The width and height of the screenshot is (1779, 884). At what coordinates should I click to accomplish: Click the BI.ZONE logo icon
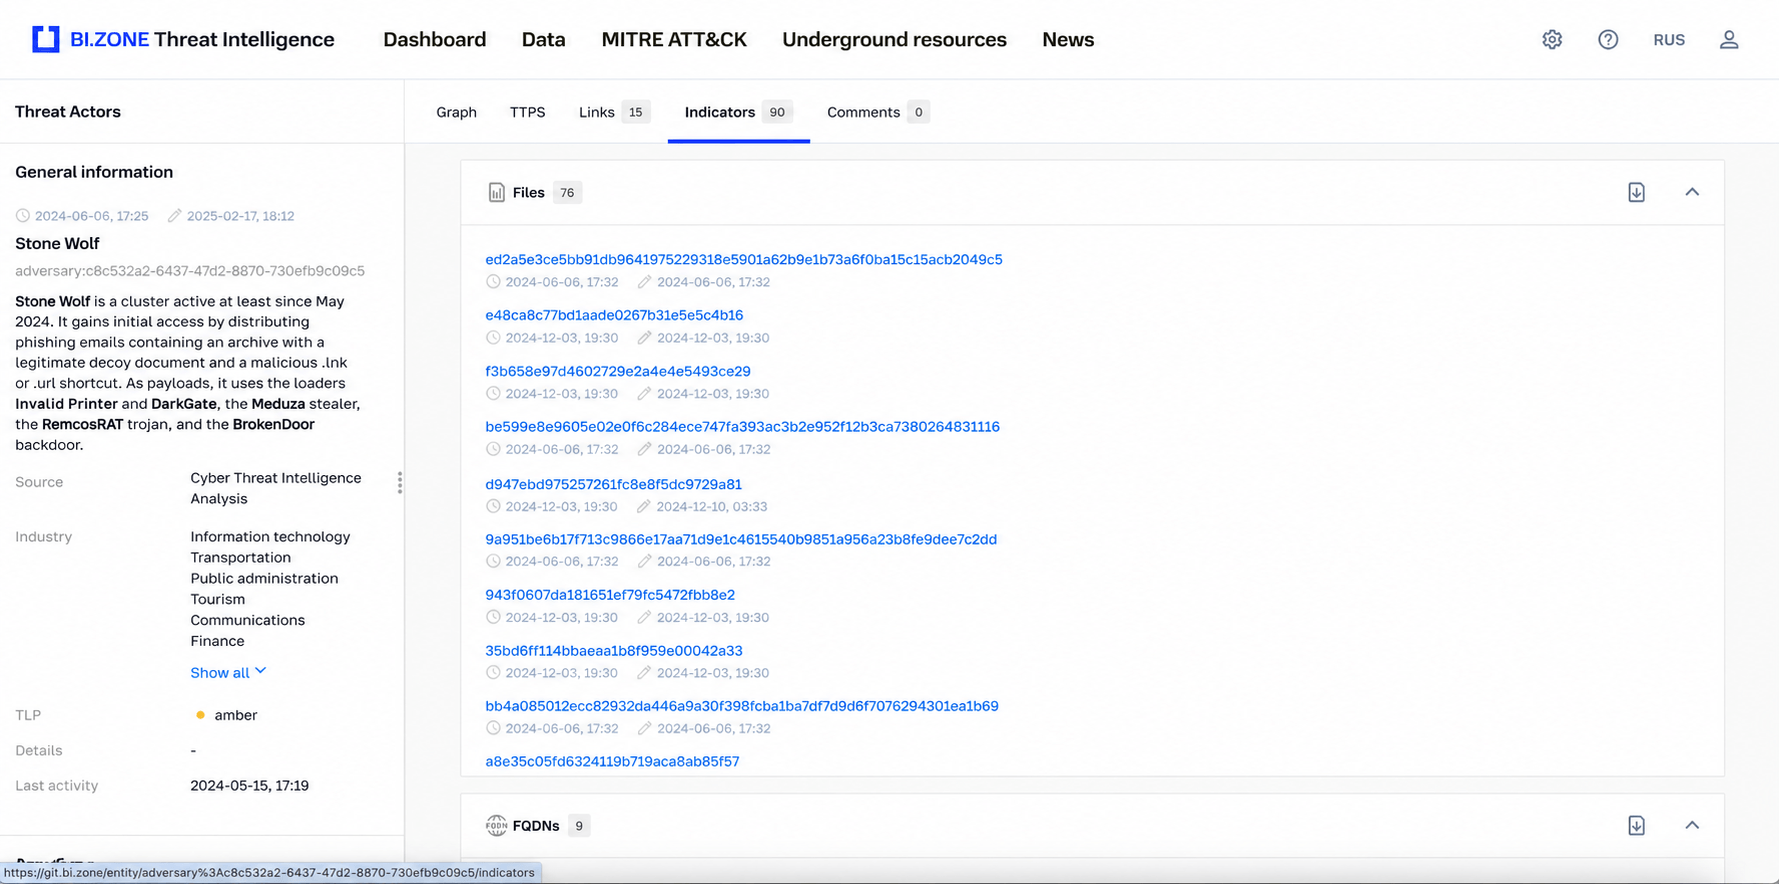[46, 39]
